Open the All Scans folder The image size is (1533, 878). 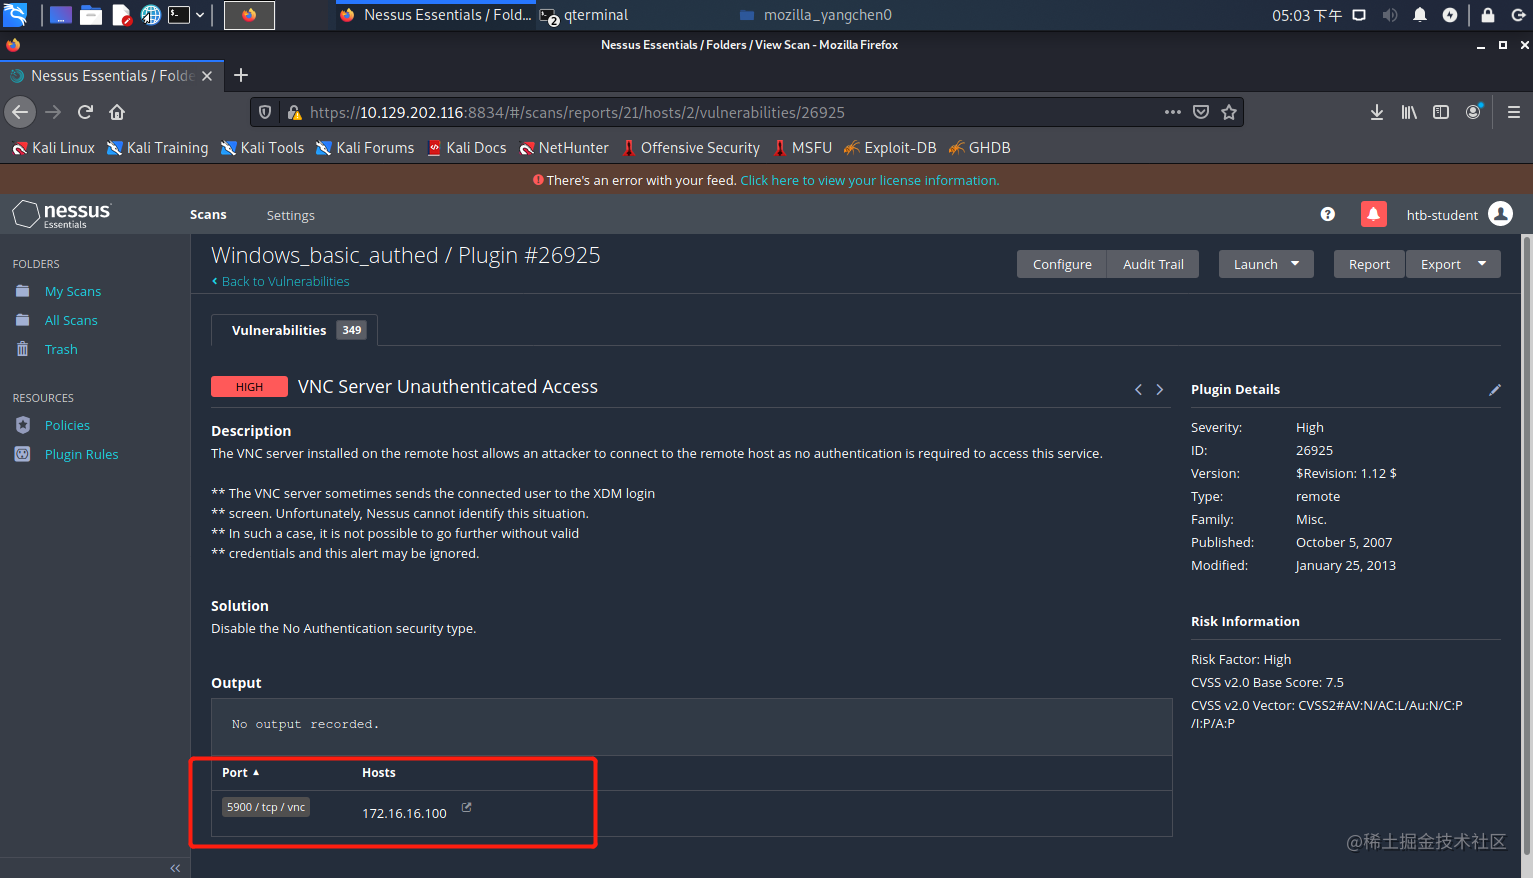coord(71,320)
